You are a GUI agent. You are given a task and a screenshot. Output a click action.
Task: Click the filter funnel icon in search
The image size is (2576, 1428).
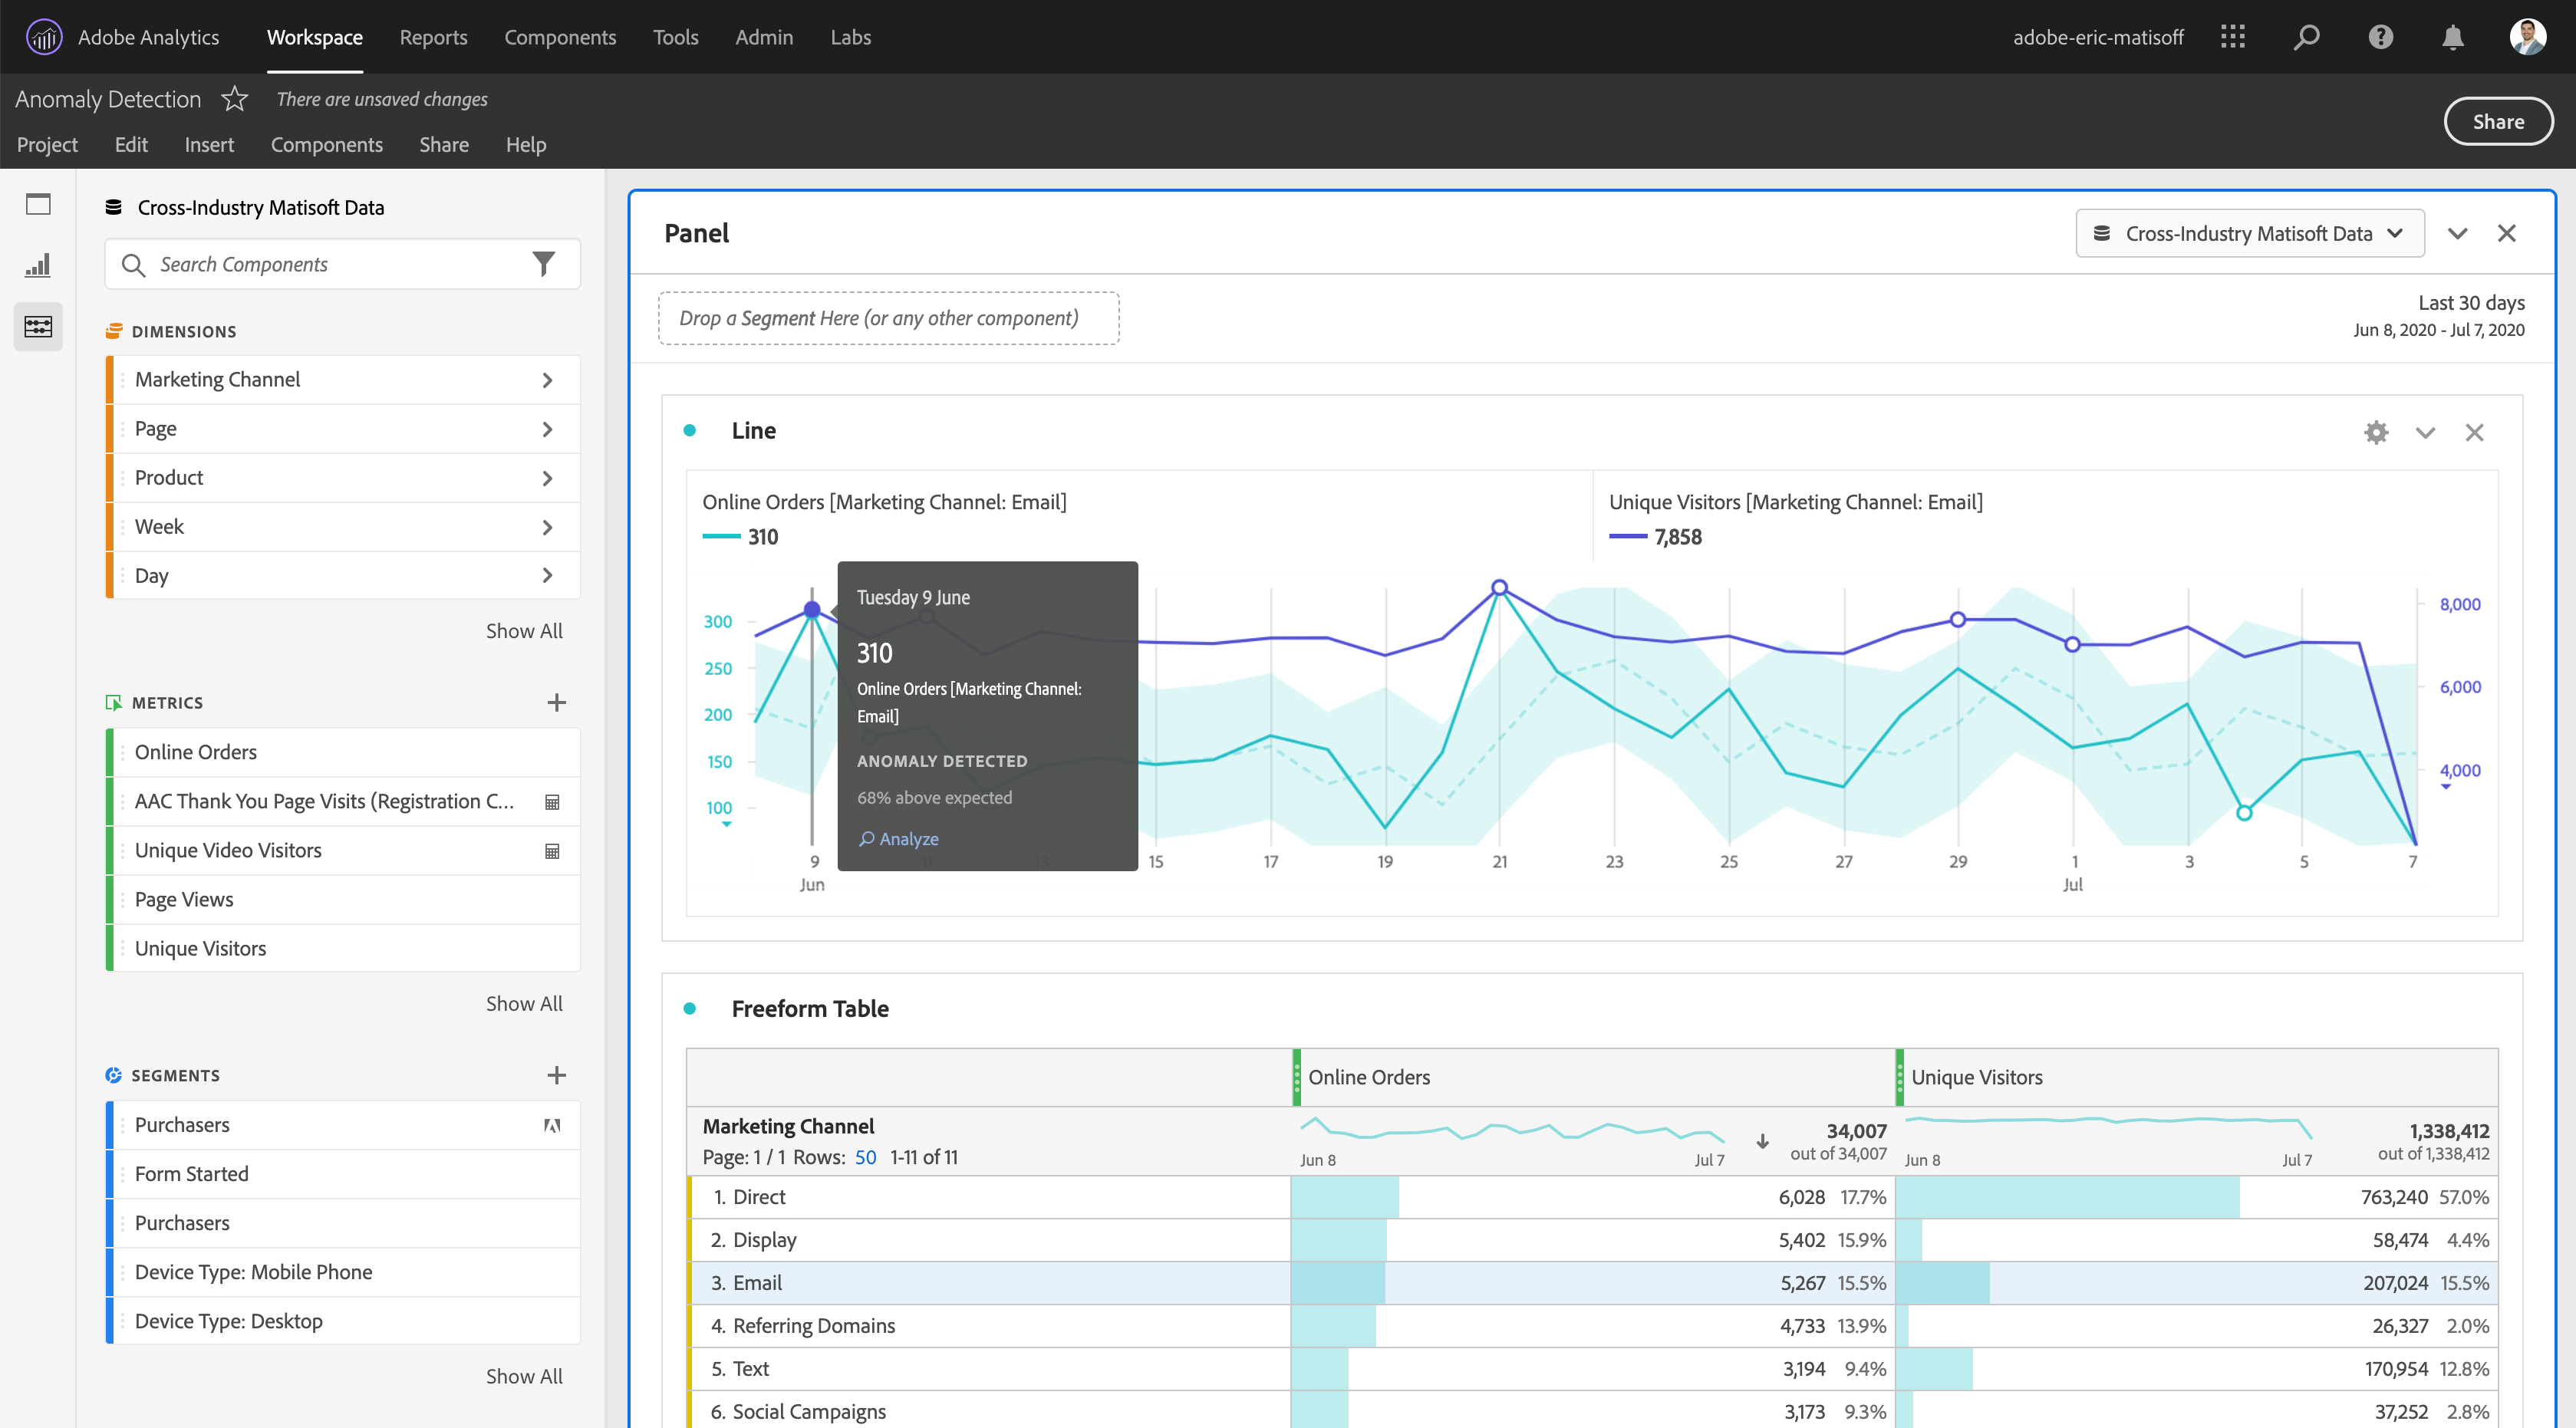(x=543, y=264)
